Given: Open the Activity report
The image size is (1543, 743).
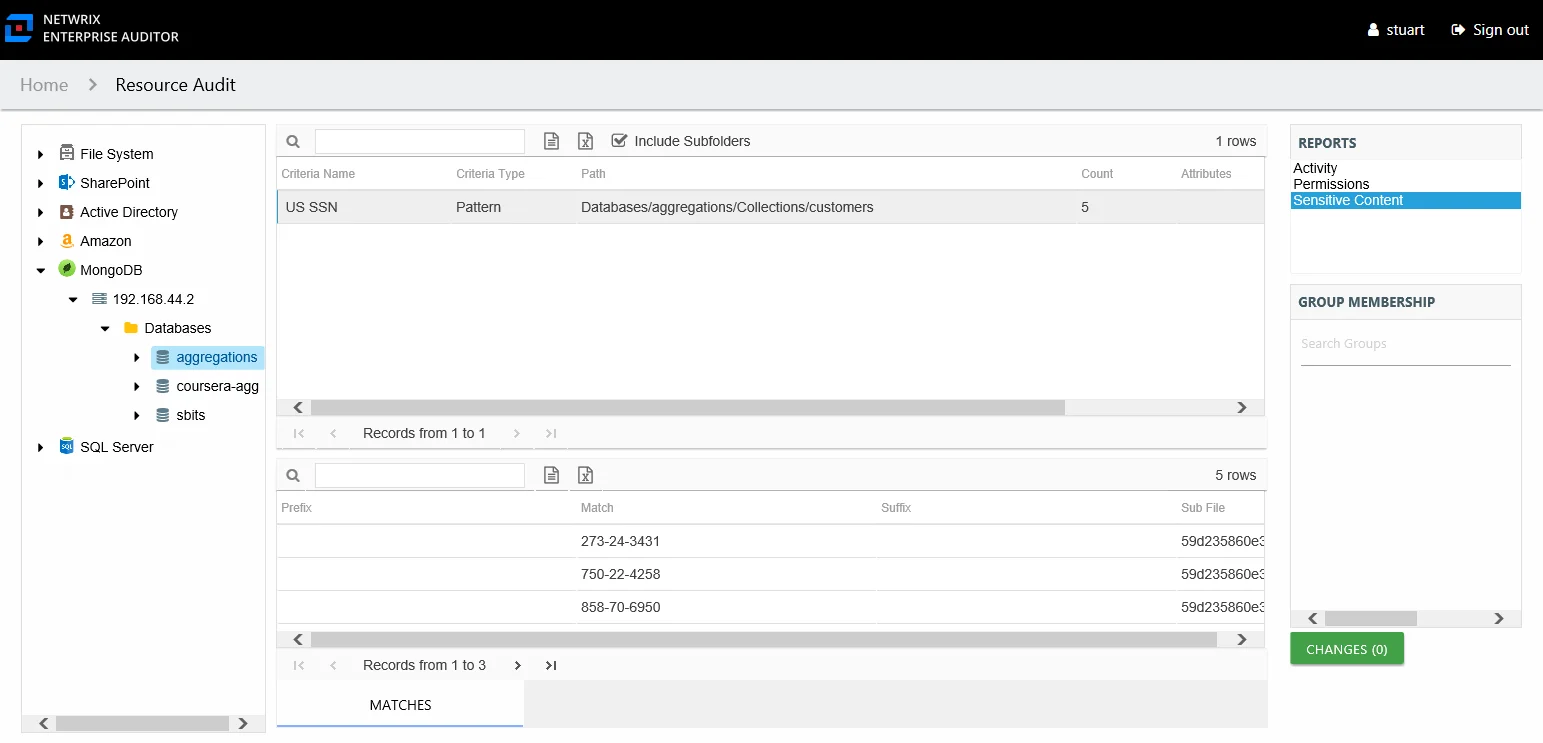Looking at the screenshot, I should tap(1315, 168).
